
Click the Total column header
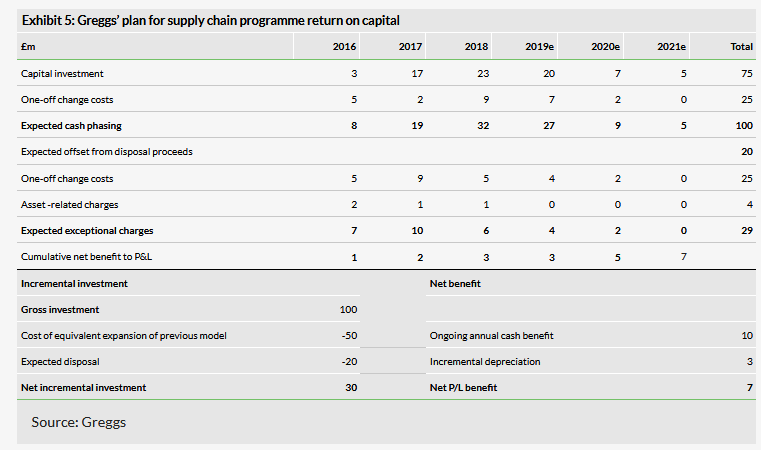pos(742,47)
